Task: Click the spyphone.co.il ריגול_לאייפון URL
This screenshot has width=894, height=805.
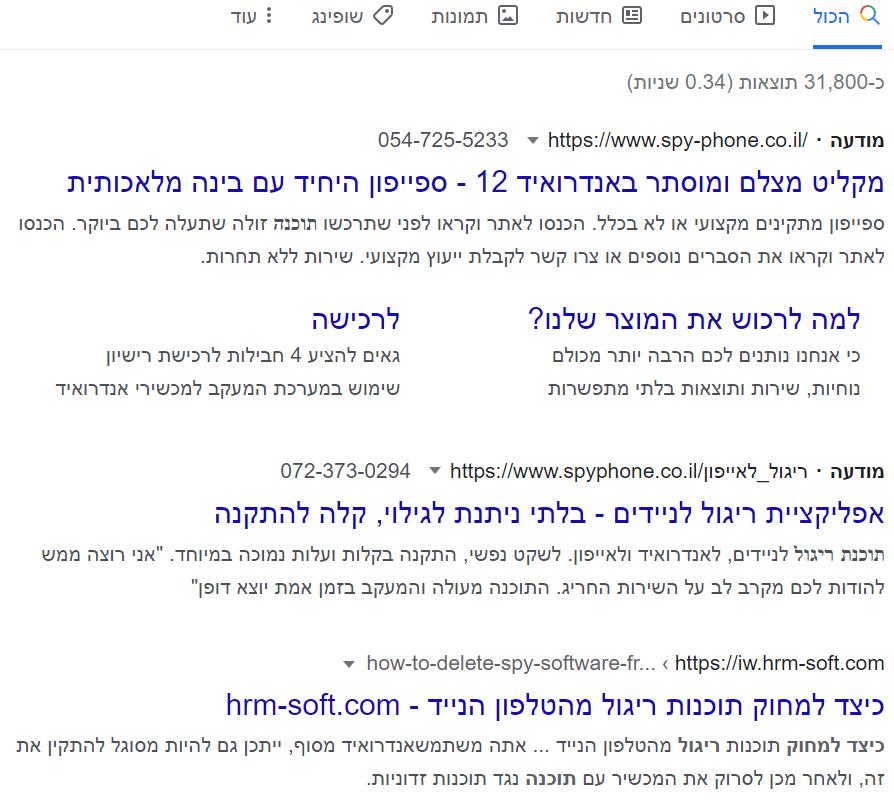Action: (628, 471)
